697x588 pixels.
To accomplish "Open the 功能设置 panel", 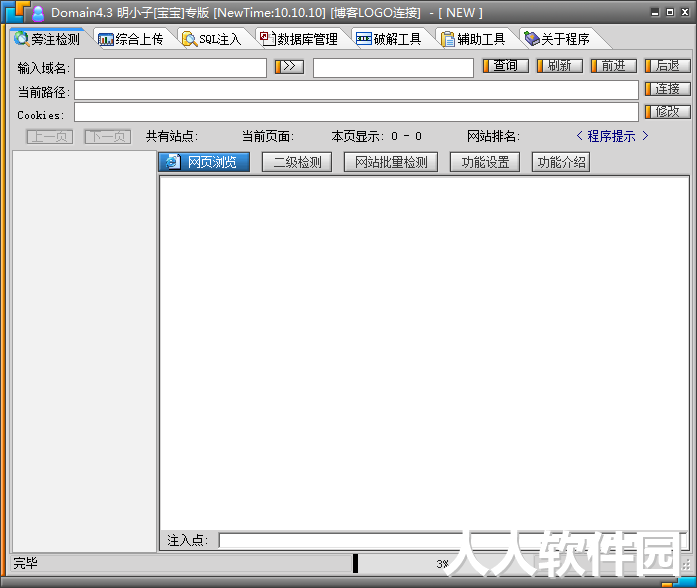I will 485,162.
